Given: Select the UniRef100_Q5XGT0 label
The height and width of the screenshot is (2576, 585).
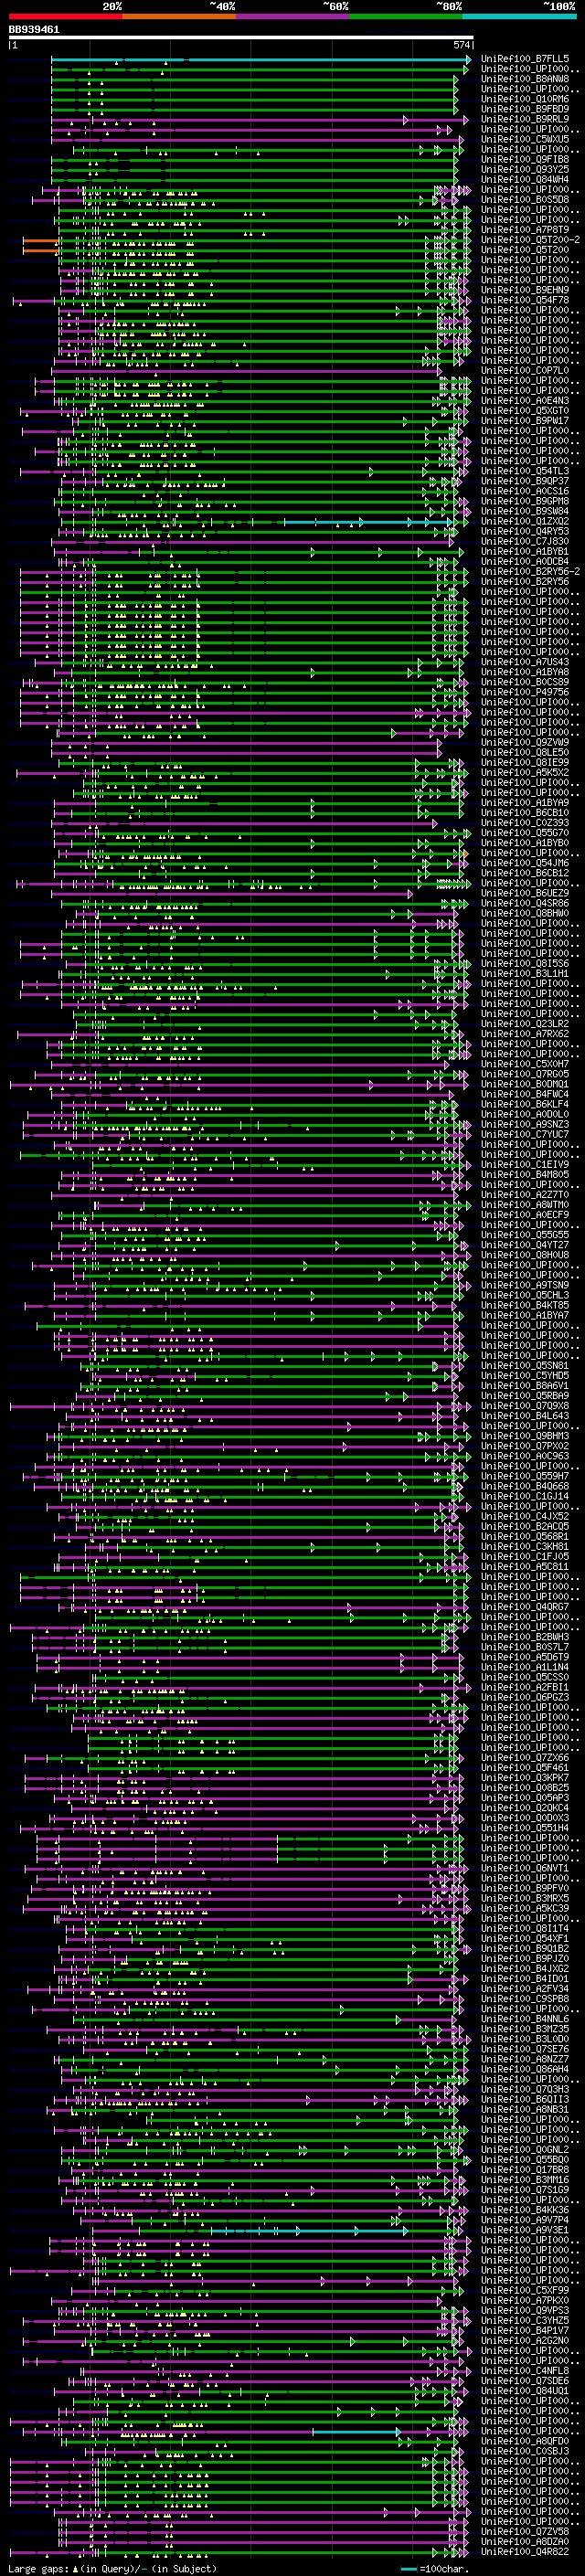Looking at the screenshot, I should [525, 411].
